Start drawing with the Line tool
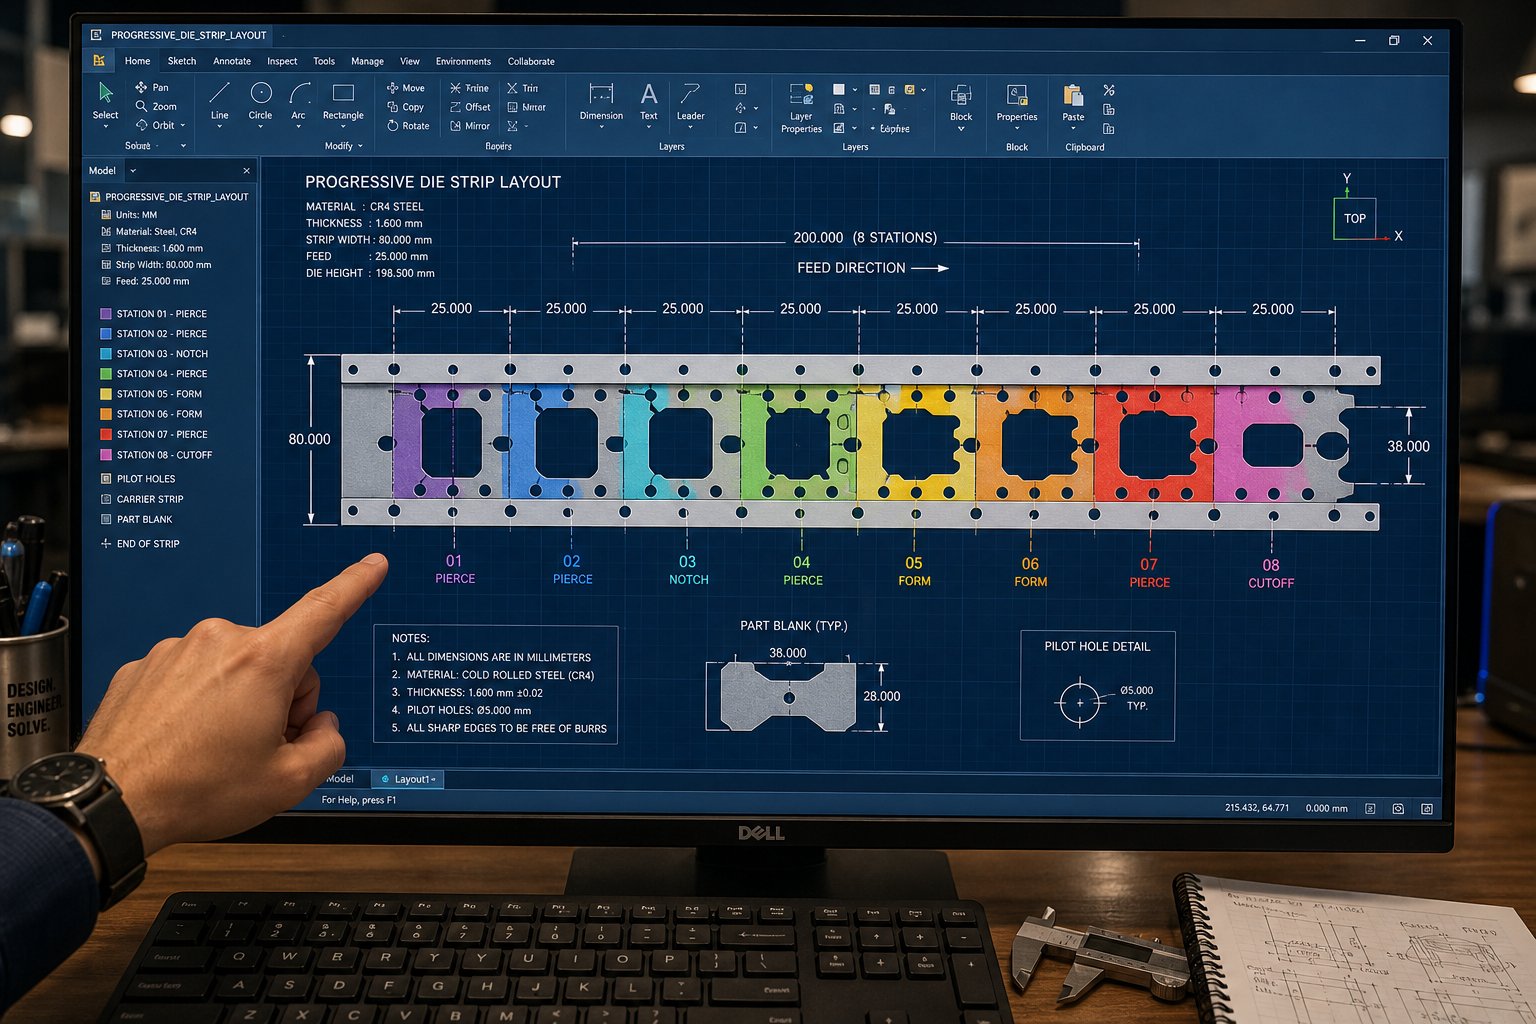 point(219,101)
